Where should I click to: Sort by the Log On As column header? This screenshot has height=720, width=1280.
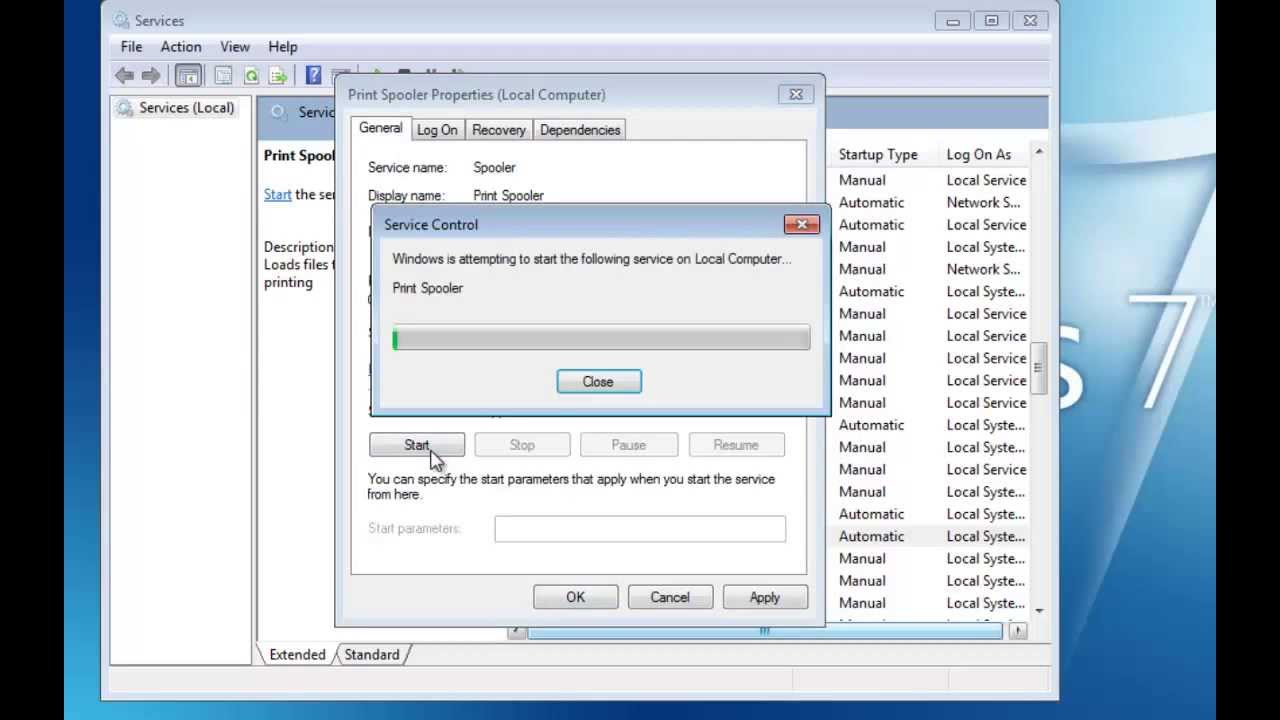click(979, 154)
